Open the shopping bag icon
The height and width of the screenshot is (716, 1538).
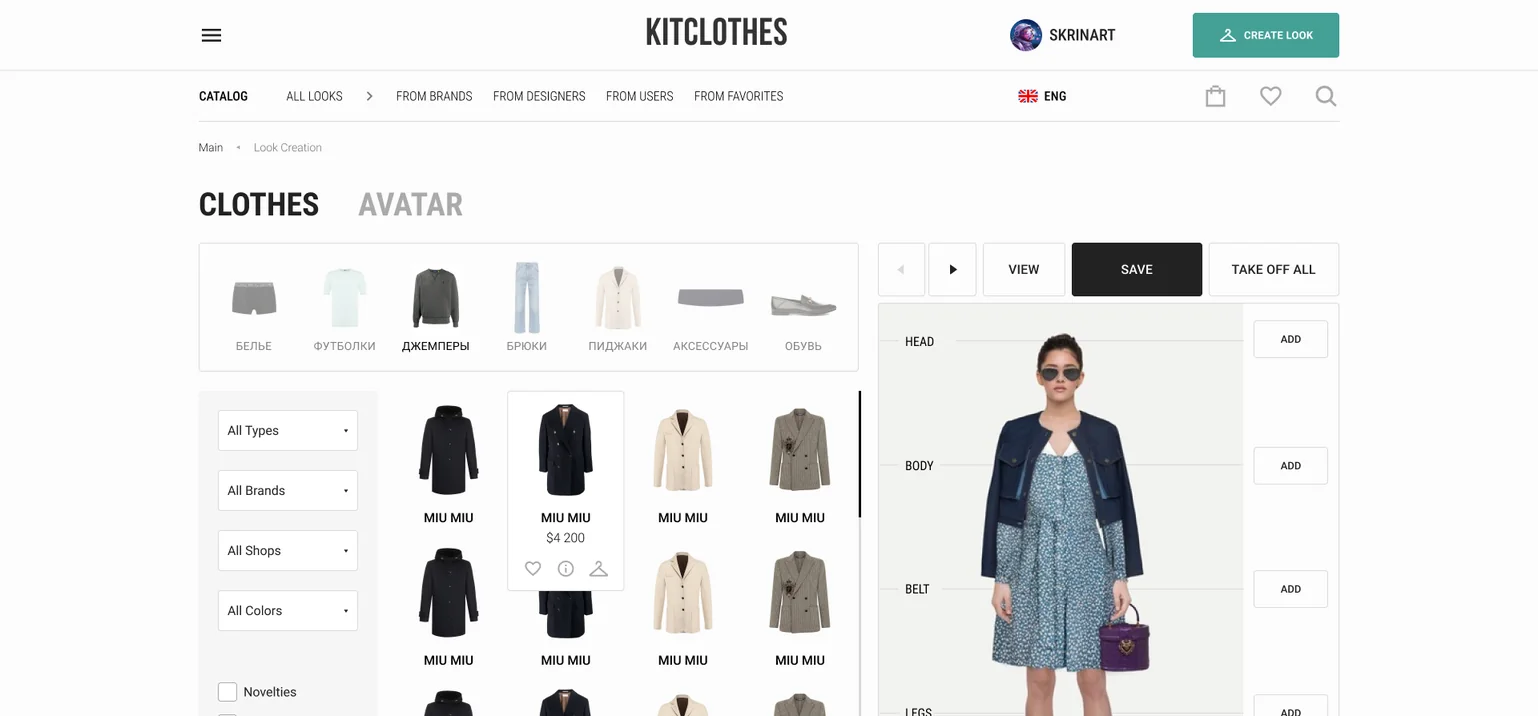(x=1215, y=96)
